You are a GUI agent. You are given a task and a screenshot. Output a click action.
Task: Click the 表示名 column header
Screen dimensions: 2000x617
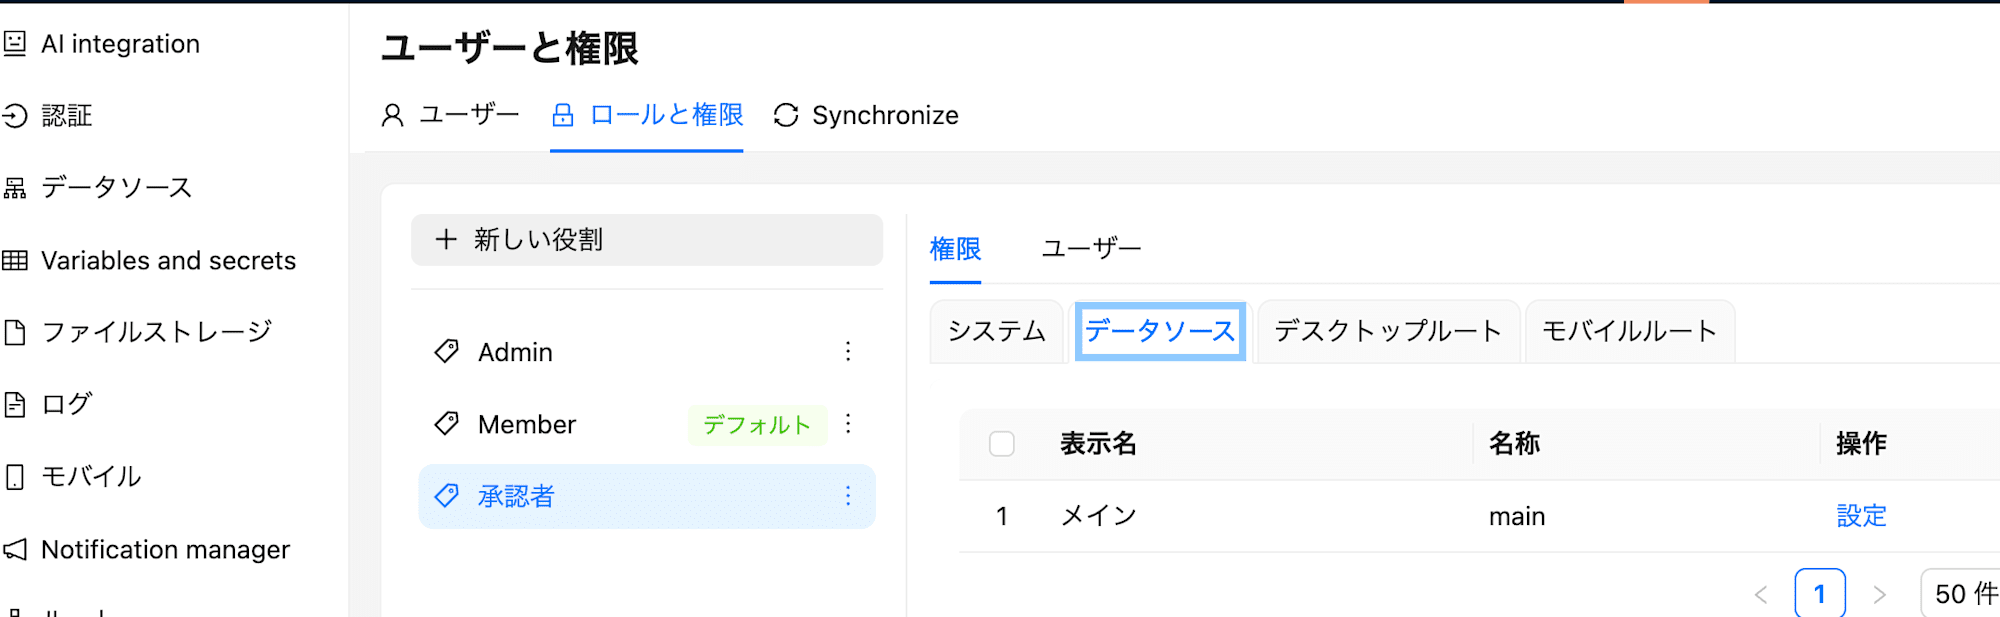1098,444
